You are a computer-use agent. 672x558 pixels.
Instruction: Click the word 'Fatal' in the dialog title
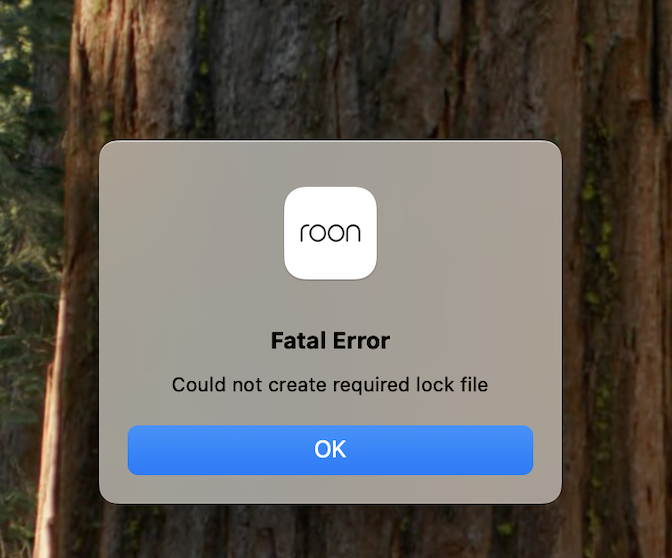pos(298,341)
